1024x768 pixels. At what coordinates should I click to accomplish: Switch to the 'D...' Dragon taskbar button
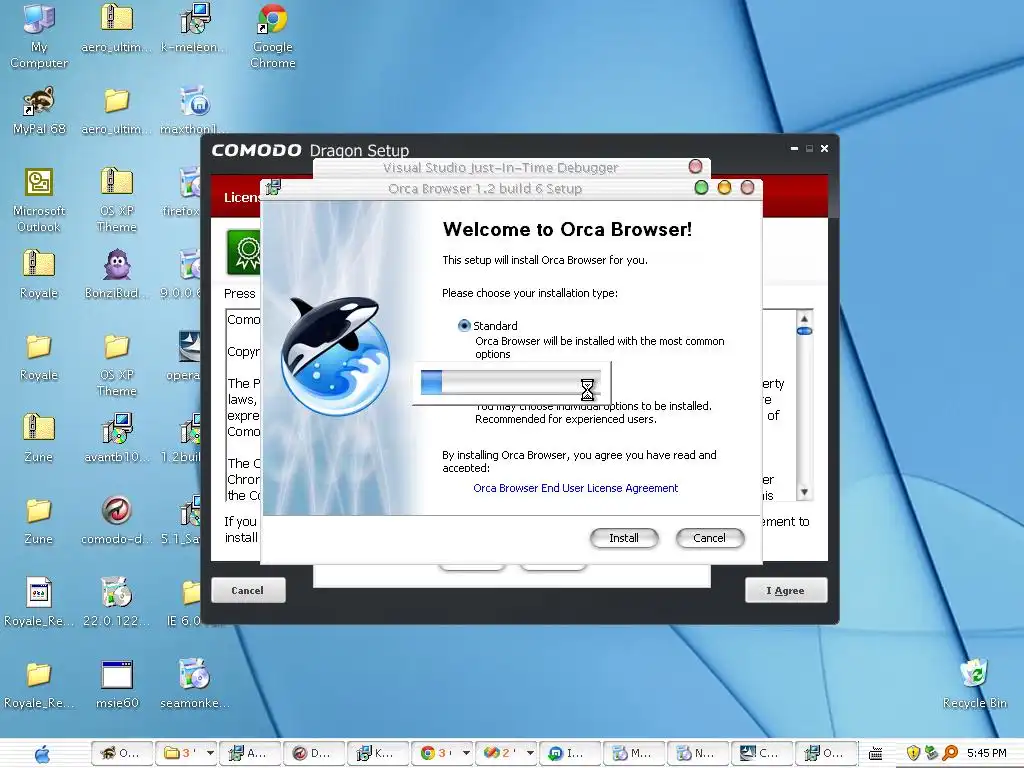(x=313, y=753)
